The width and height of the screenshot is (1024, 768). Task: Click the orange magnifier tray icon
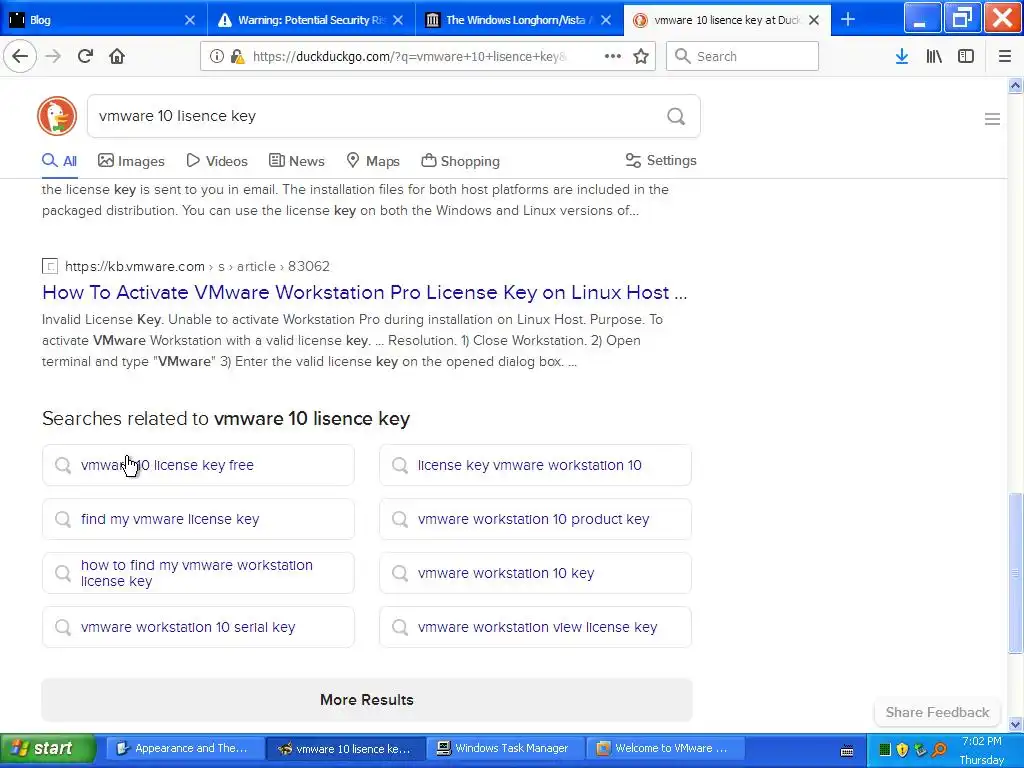[939, 750]
